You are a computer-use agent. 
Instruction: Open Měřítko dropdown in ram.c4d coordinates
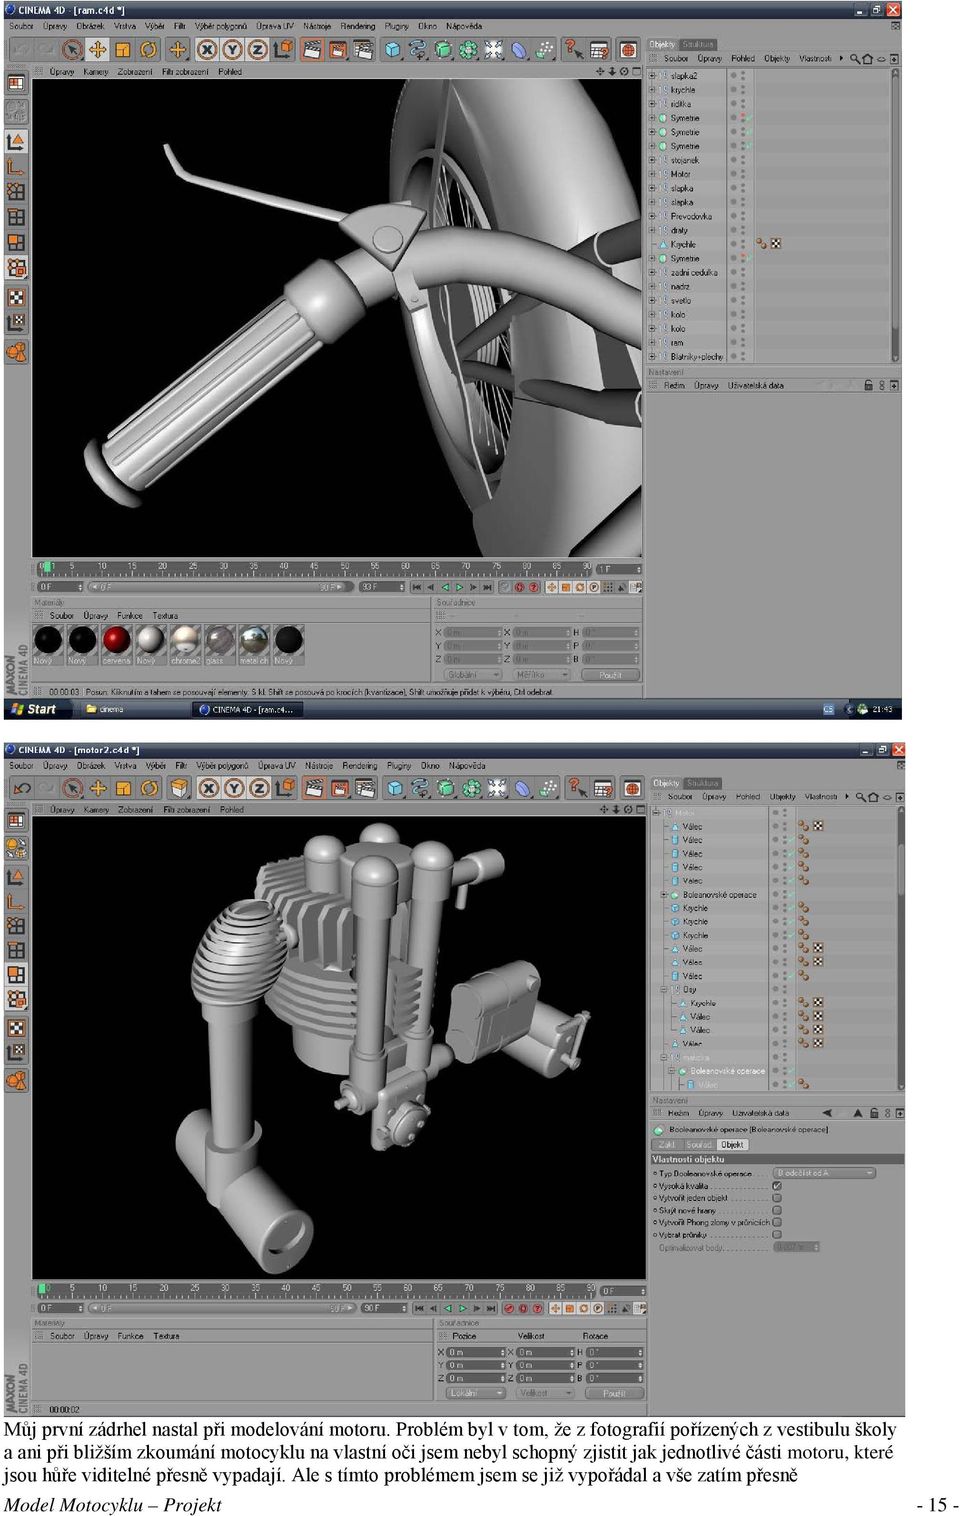tap(540, 674)
